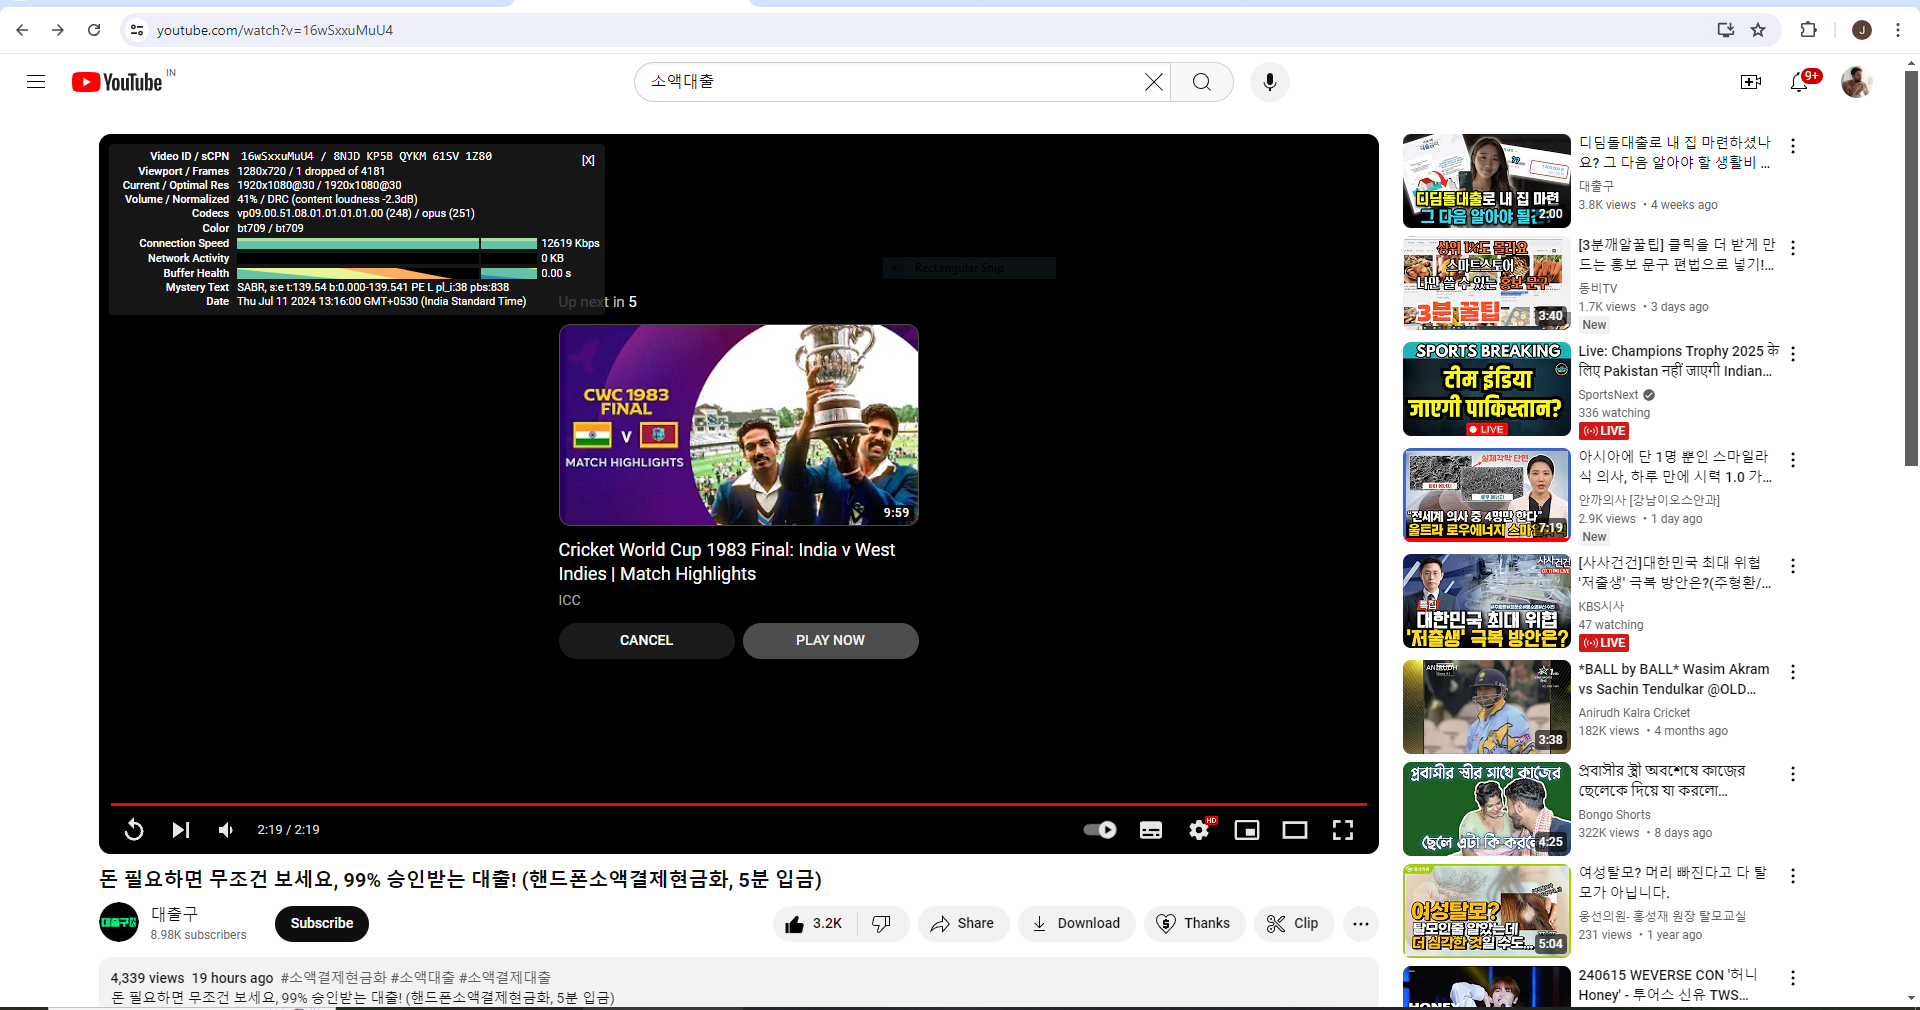The width and height of the screenshot is (1920, 1010).
Task: Open browser extensions puzzle icon
Action: coord(1808,30)
